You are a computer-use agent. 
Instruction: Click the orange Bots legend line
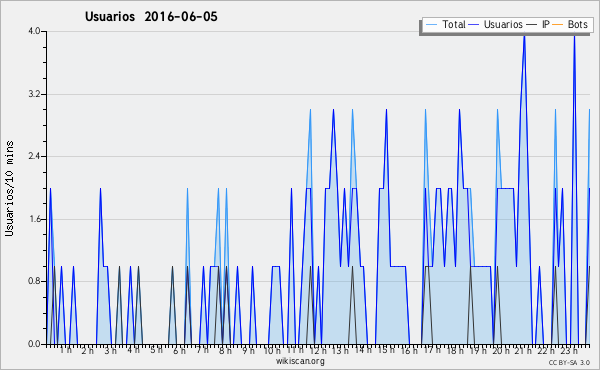pos(558,25)
